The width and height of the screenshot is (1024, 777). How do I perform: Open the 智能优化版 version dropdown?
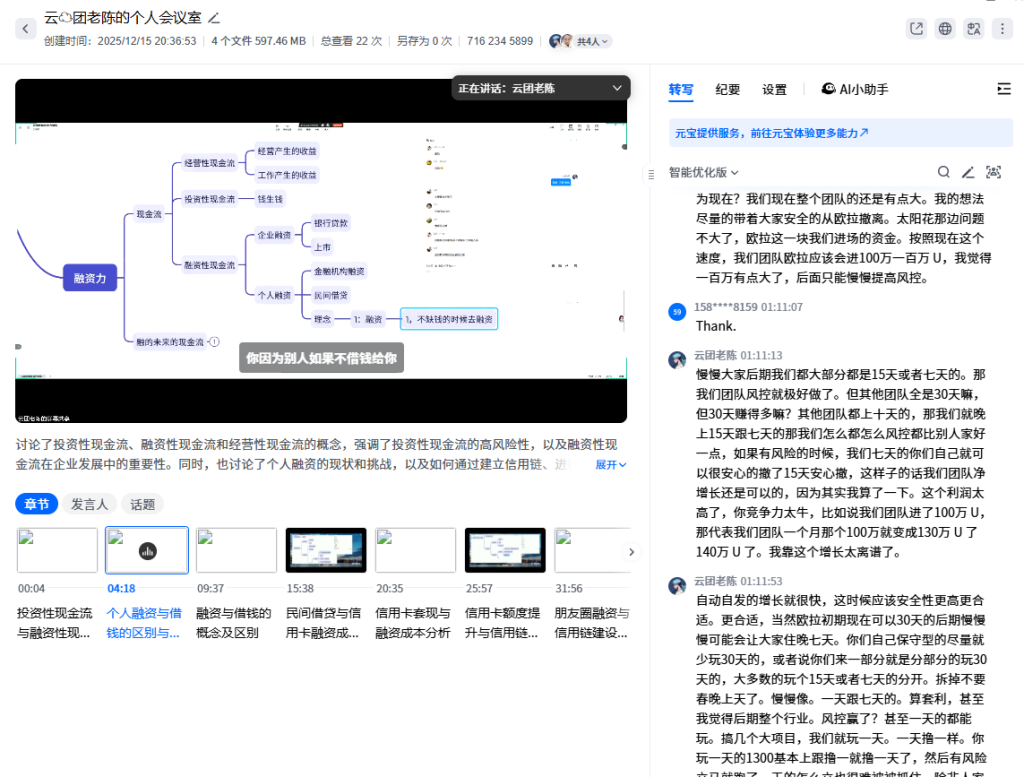coord(704,172)
